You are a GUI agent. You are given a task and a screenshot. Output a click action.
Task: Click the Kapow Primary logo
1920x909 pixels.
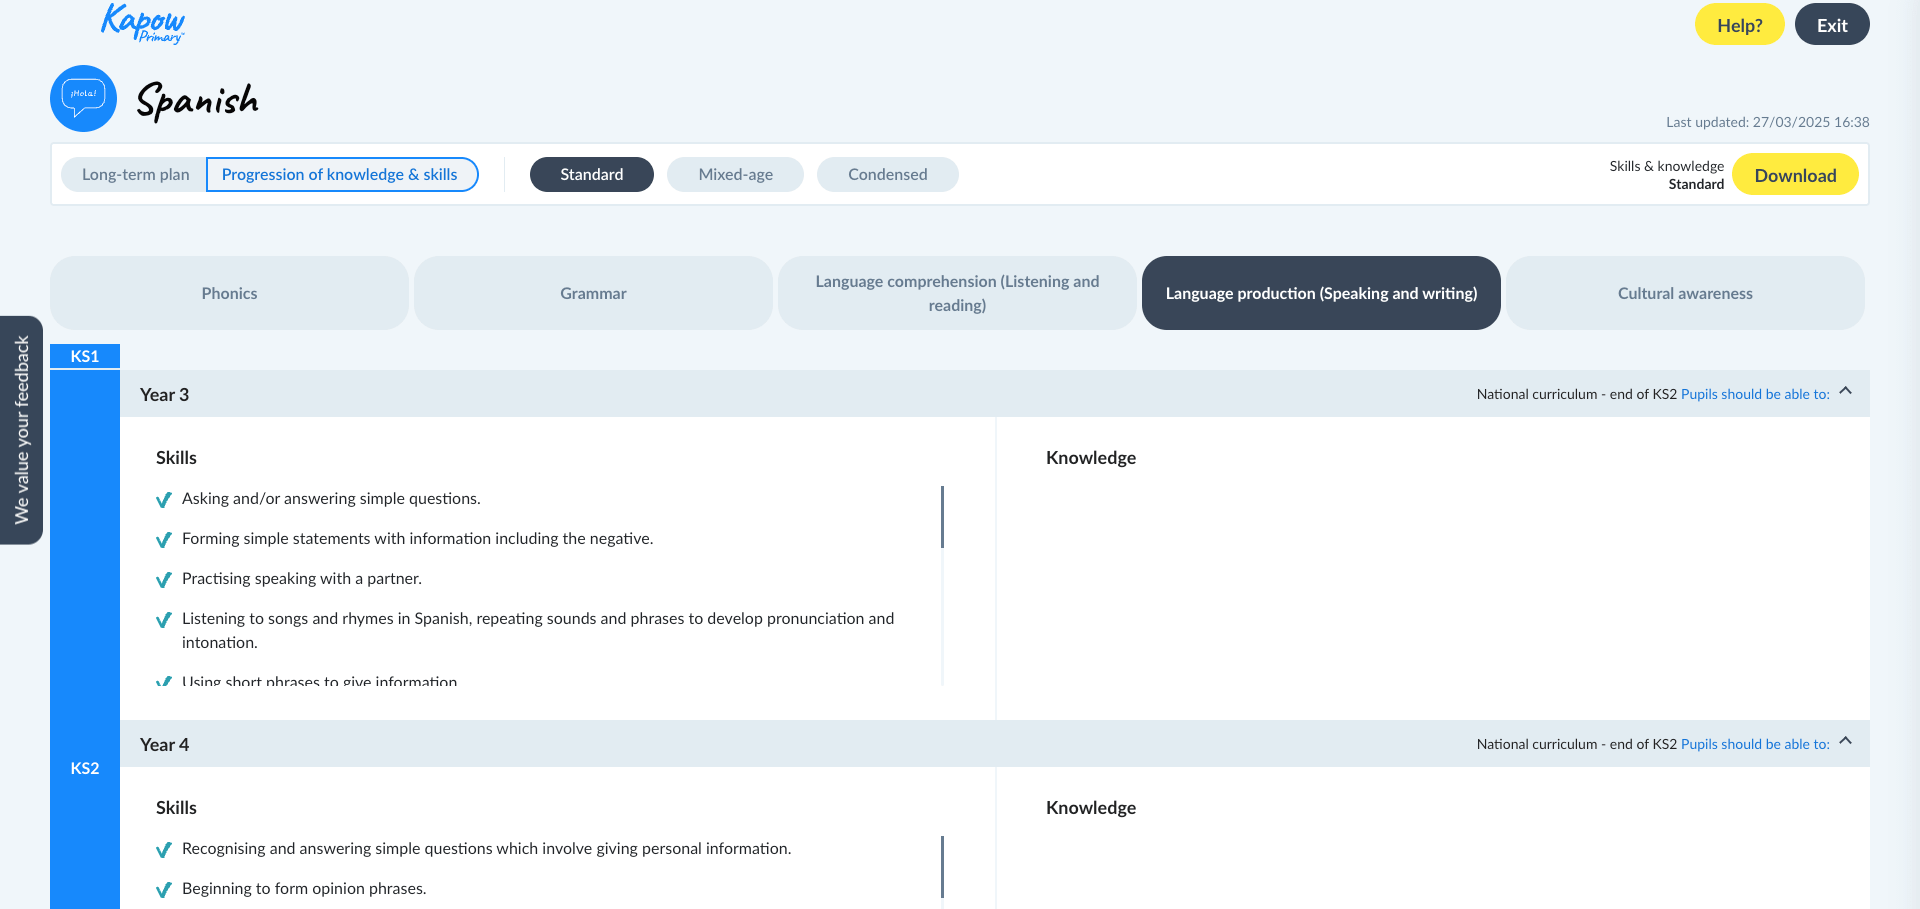tap(143, 23)
